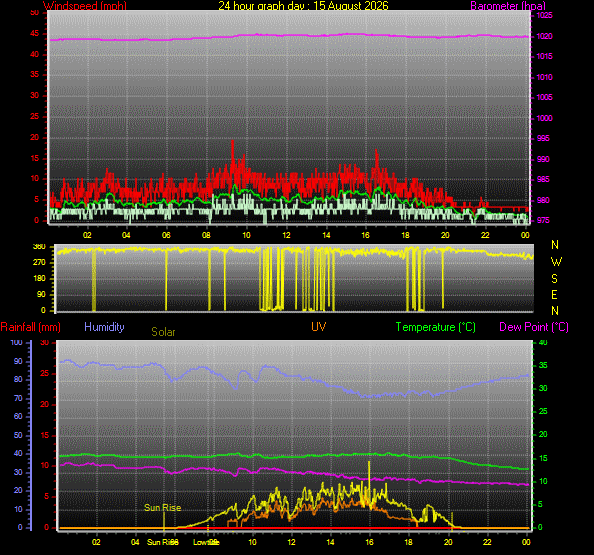Viewport: 594px width, 555px height.
Task: Click the 100 mark on the blue humidity axis
Action: [16, 342]
